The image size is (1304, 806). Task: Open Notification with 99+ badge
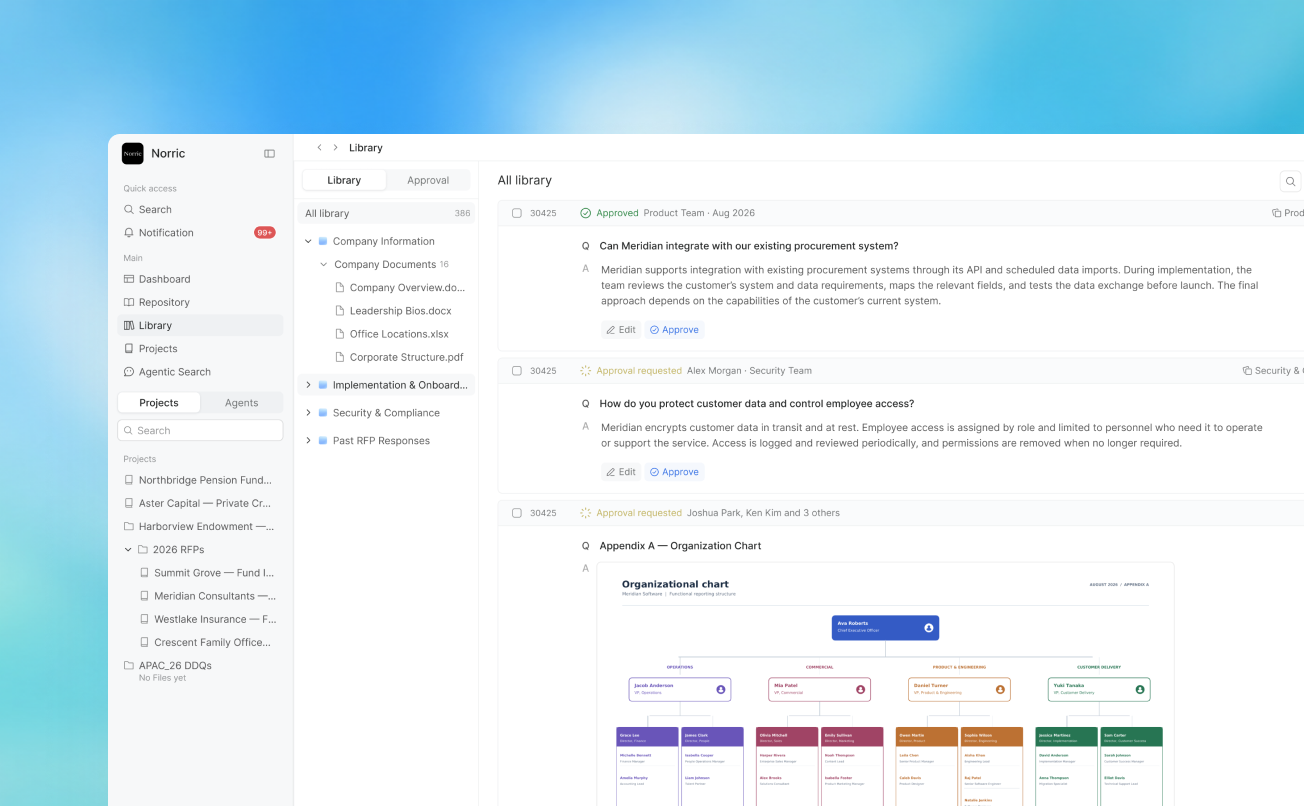pyautogui.click(x=200, y=233)
